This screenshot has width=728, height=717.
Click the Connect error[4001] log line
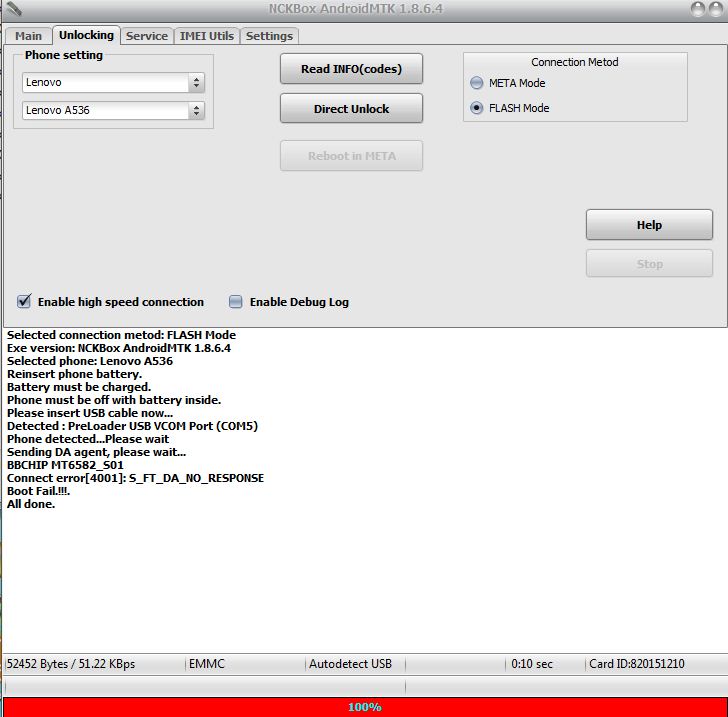(x=135, y=478)
